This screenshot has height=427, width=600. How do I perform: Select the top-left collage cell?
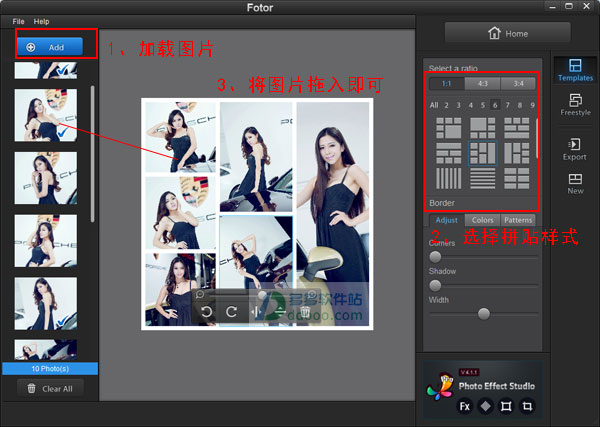click(181, 137)
